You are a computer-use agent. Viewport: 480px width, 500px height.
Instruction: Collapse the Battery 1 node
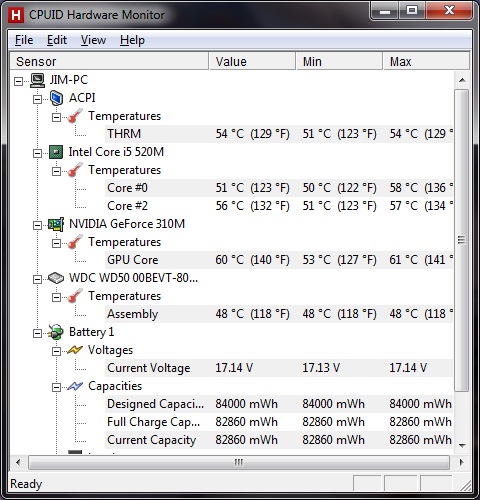tap(38, 333)
